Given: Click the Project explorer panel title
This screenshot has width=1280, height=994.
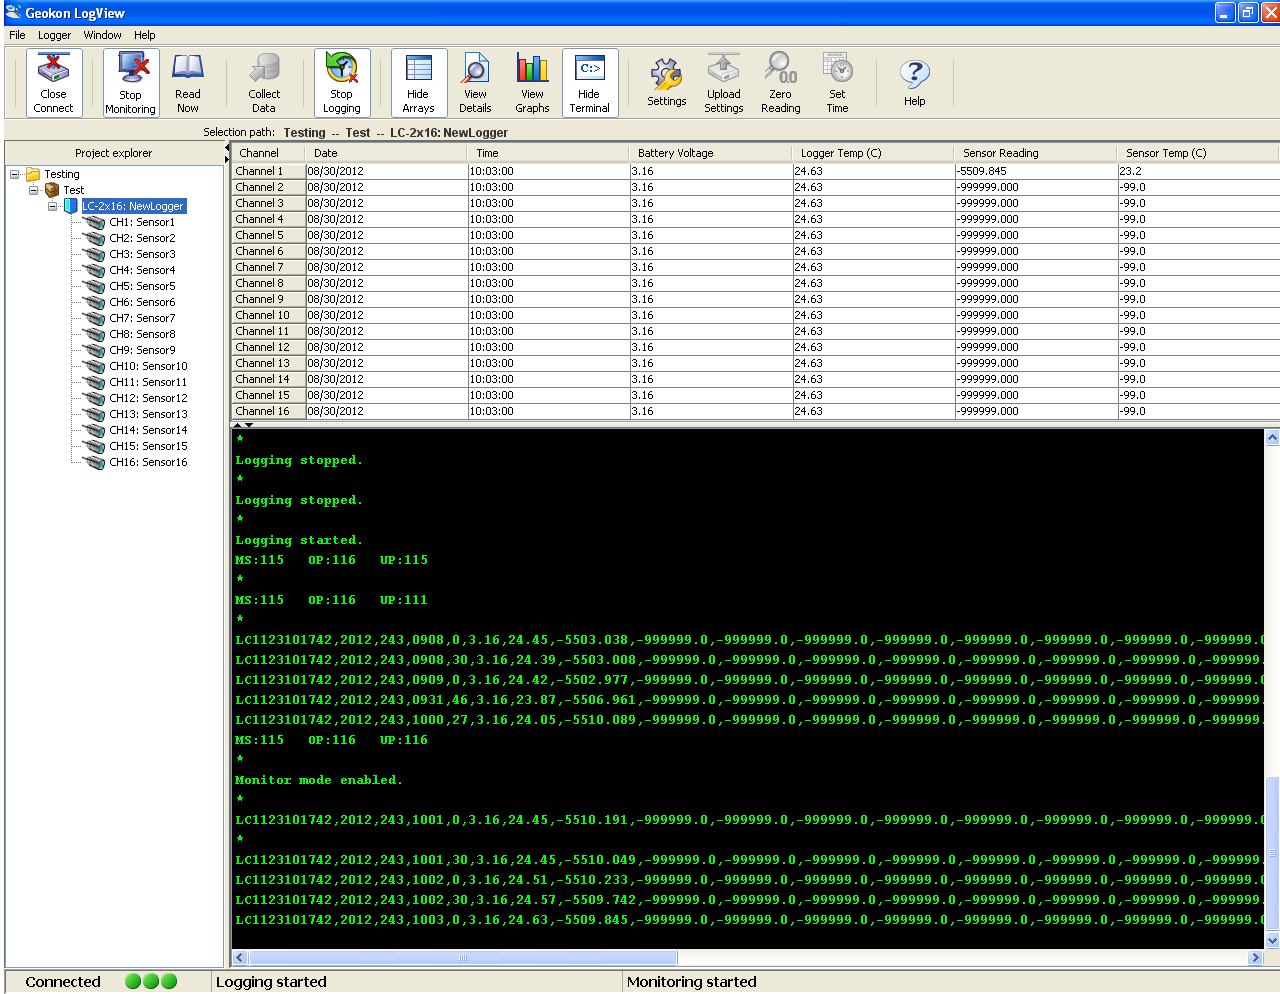Looking at the screenshot, I should pos(113,153).
